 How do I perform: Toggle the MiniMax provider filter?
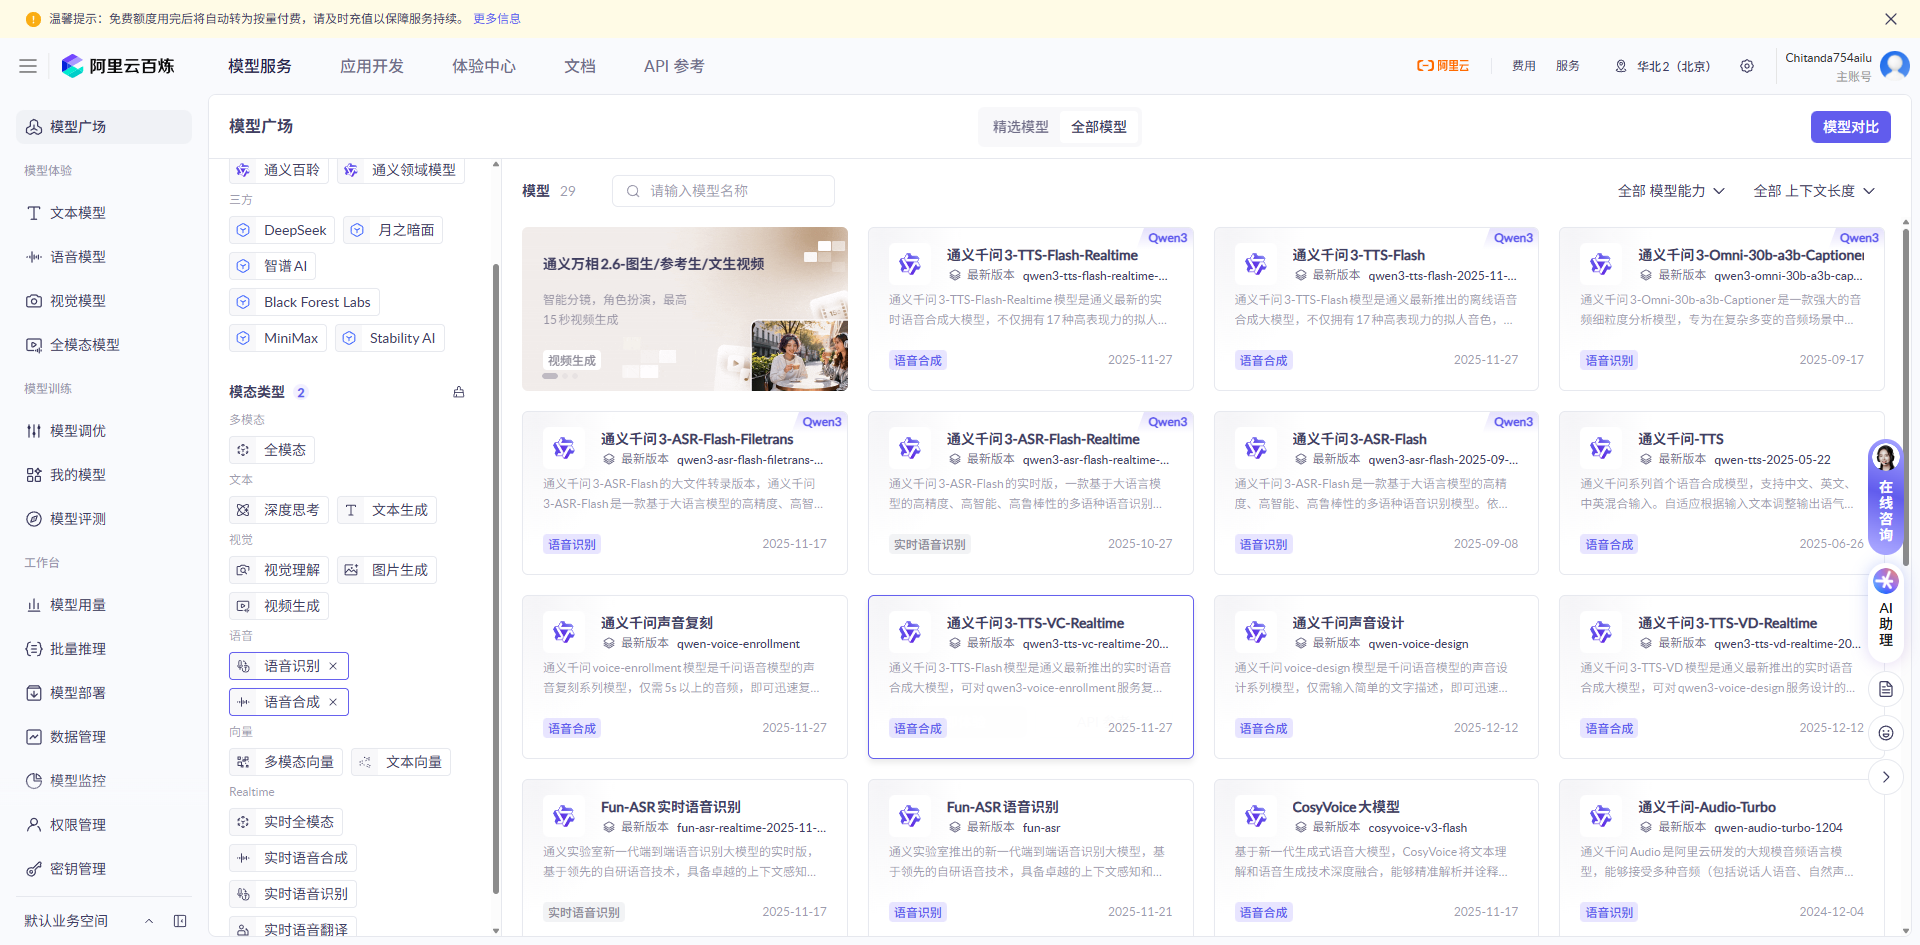click(277, 338)
